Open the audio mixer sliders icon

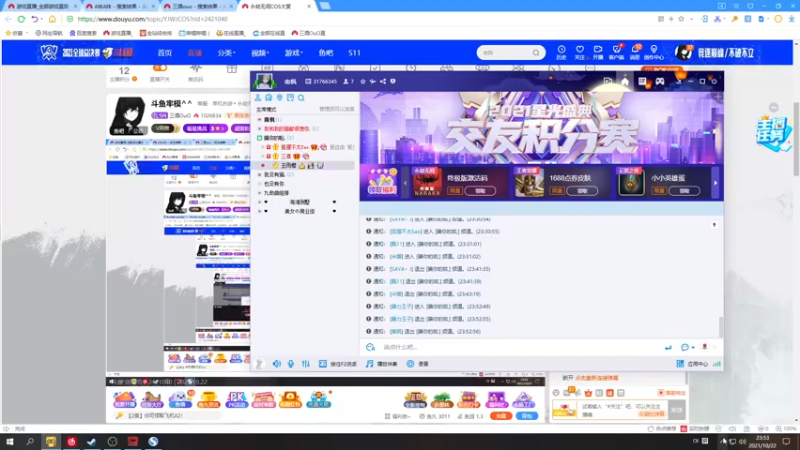pos(306,364)
